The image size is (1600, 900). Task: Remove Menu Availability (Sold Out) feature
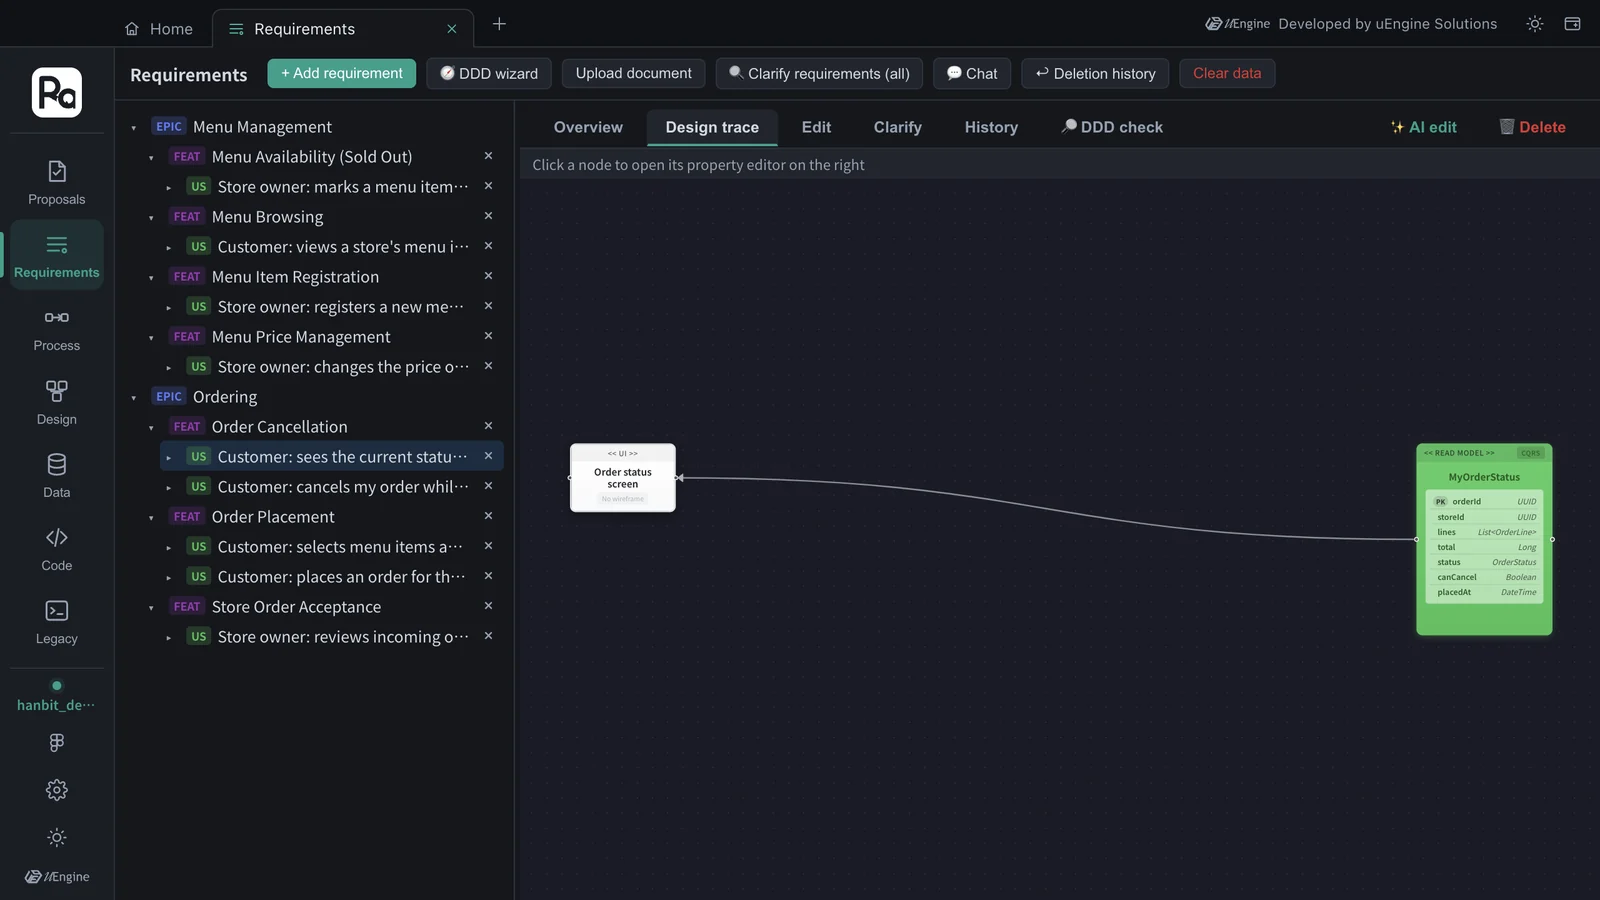coord(488,156)
